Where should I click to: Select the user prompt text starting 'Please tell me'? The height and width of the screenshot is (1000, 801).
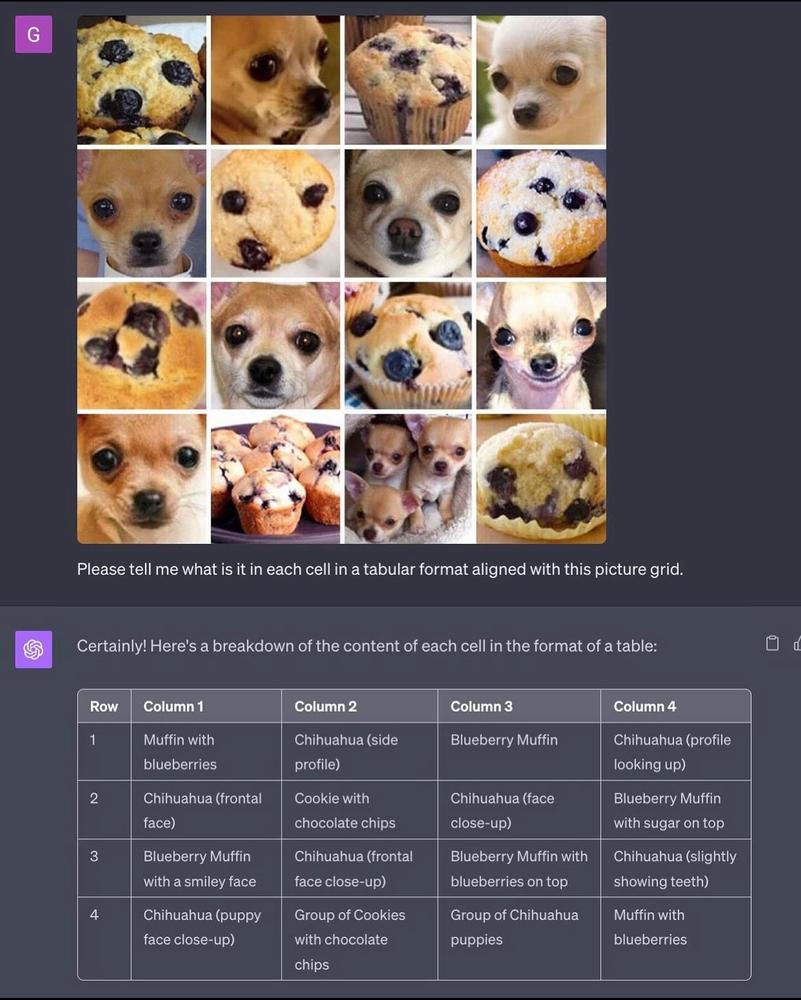[380, 569]
